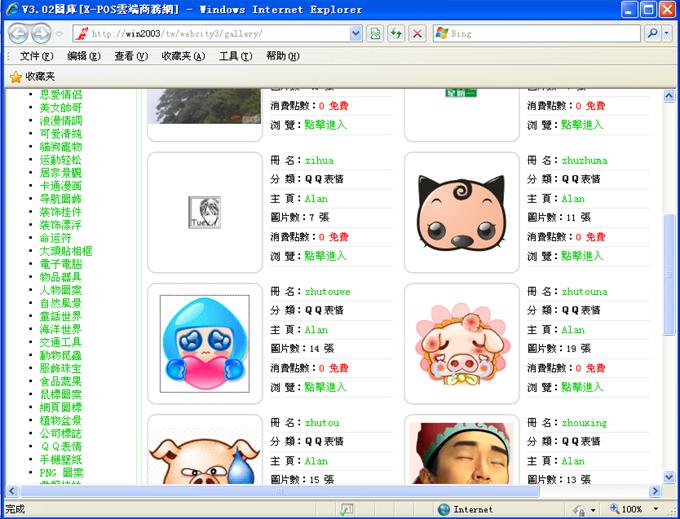
Task: Click 點擊進入 link for zhutouwe gallery
Action: 325,387
